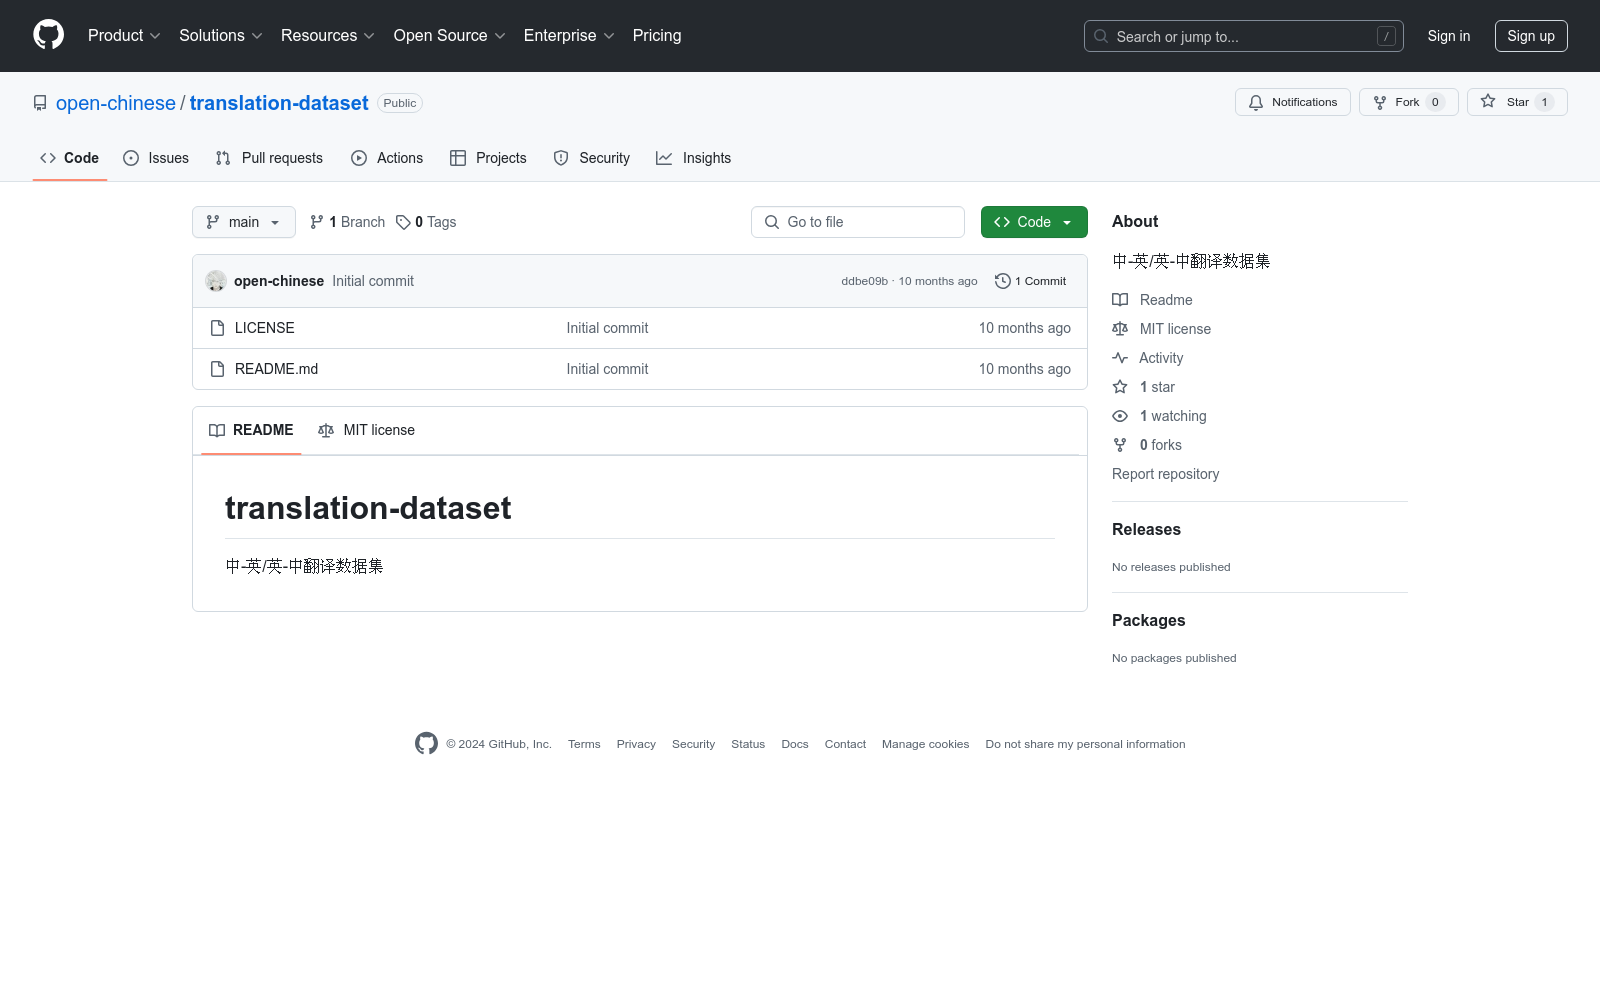The width and height of the screenshot is (1600, 1000).
Task: Open footer Status link
Action: pyautogui.click(x=748, y=744)
